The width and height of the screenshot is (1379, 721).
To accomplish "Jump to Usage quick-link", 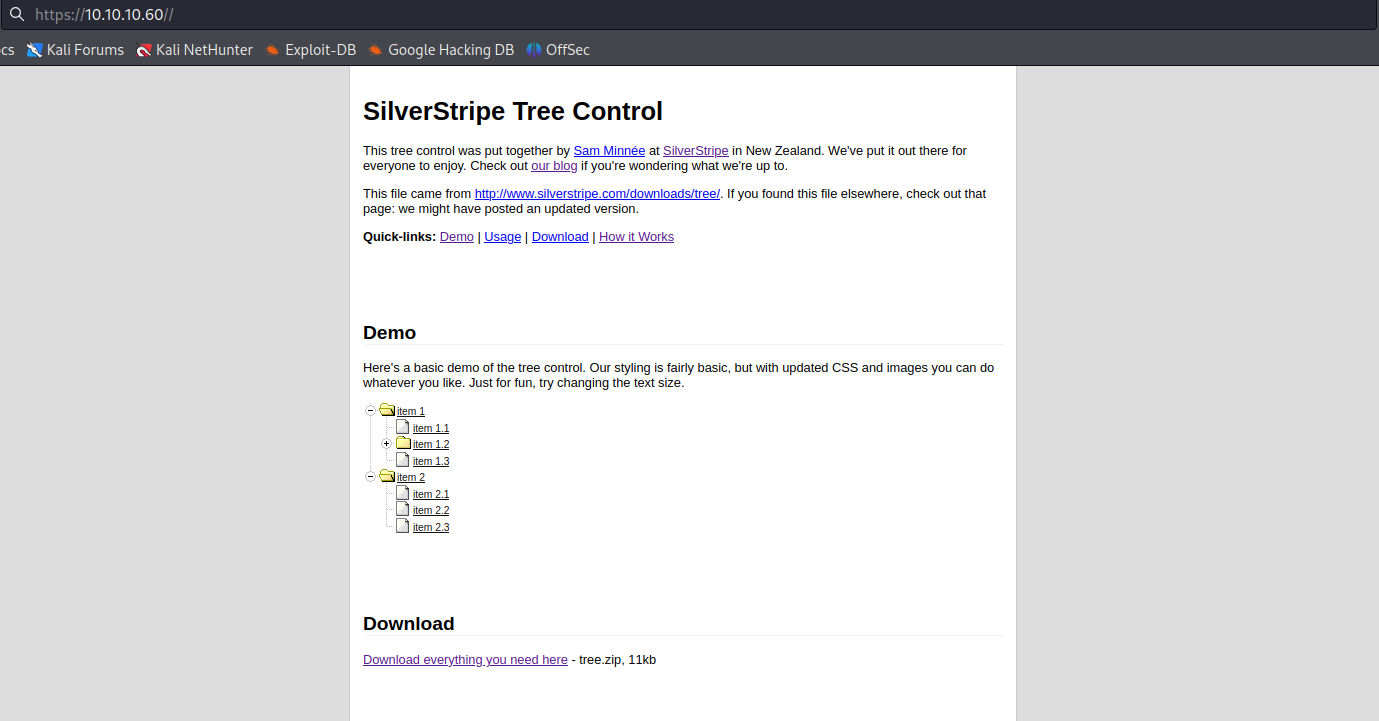I will click(503, 237).
